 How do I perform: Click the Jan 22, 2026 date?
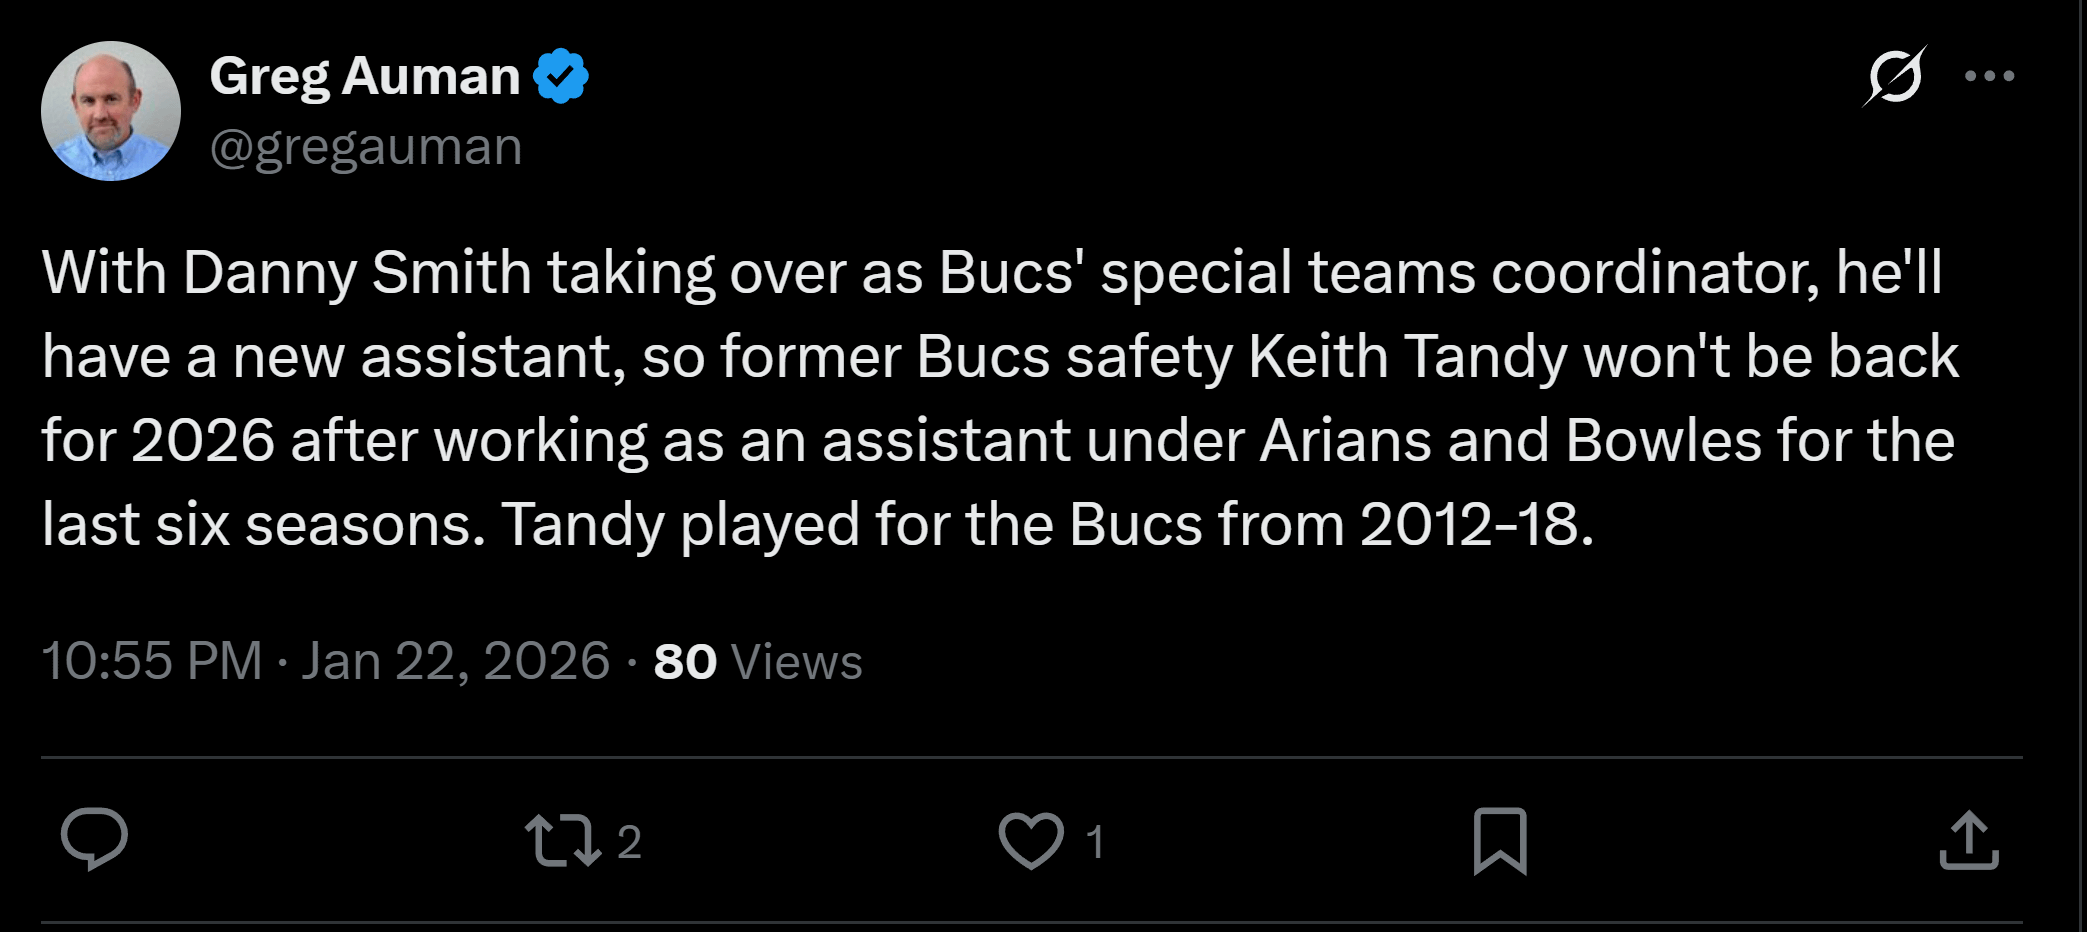(x=455, y=661)
